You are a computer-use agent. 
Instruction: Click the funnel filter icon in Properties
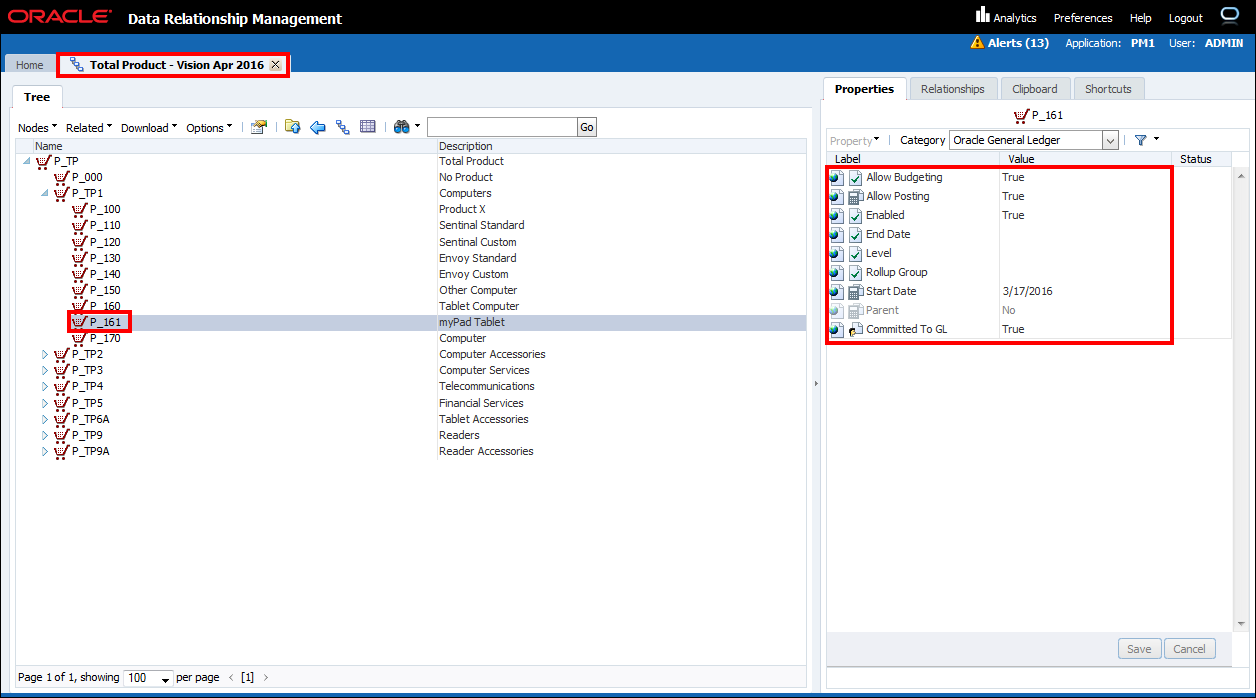click(x=1140, y=141)
